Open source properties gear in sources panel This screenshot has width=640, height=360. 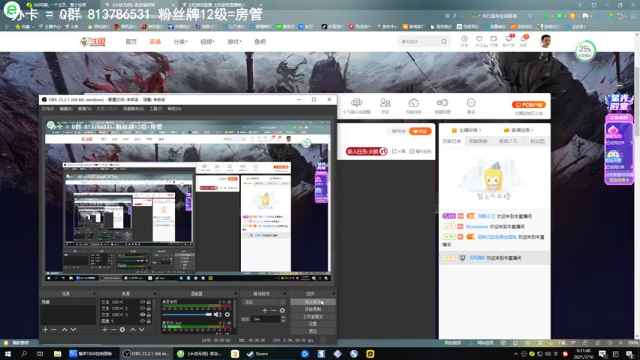coord(122,329)
